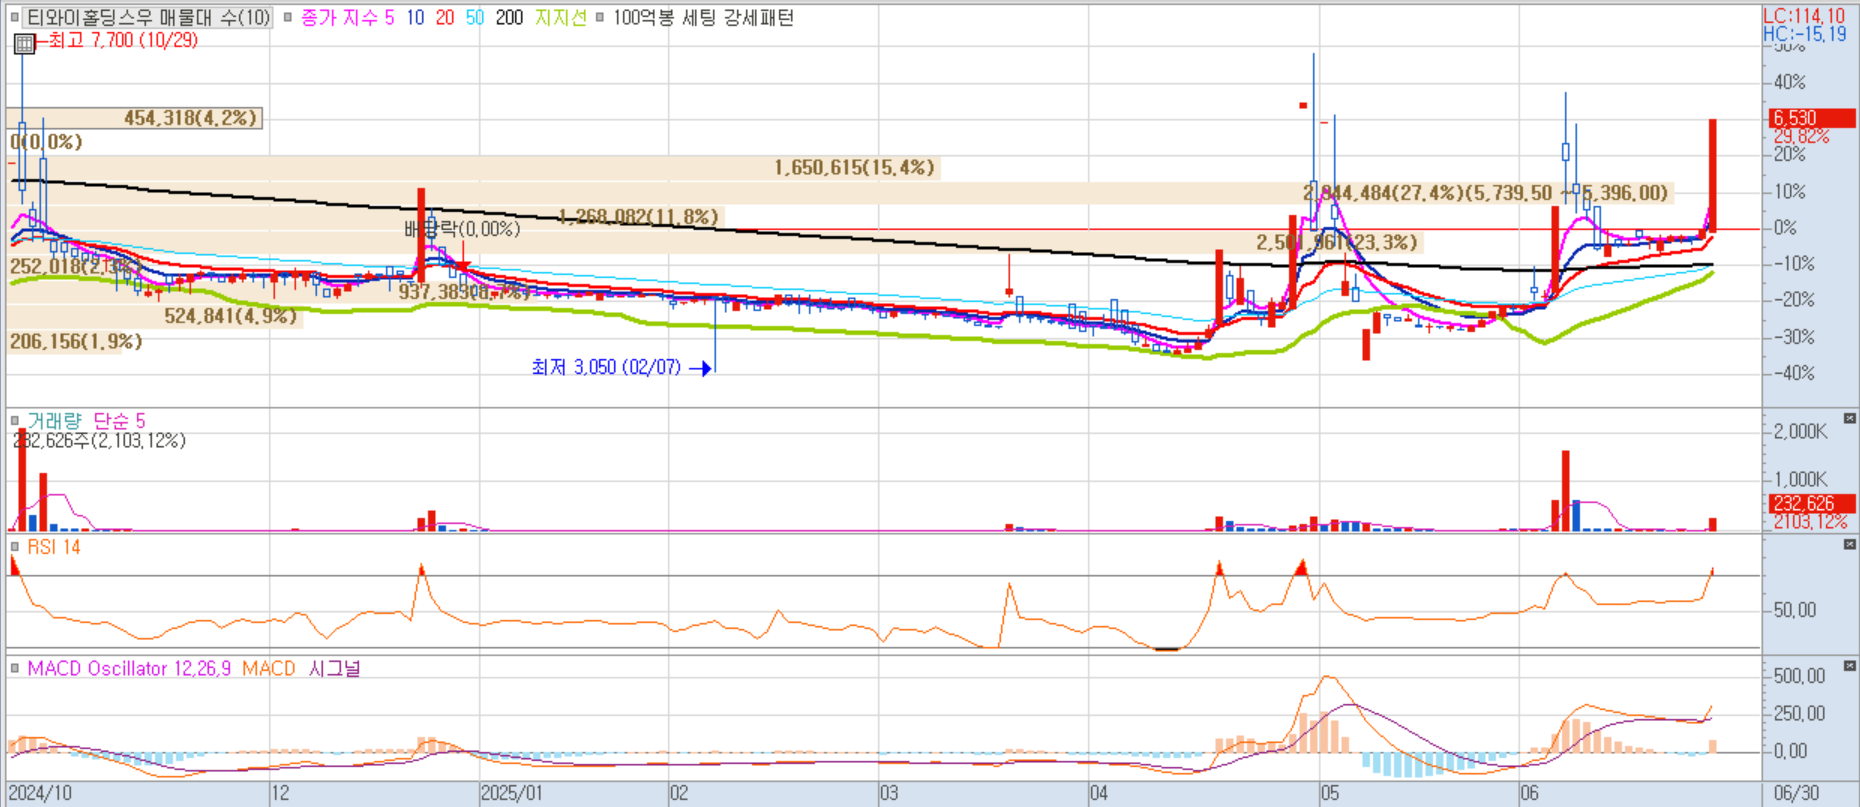Click the 29.82% change value on price axis
The image size is (1860, 807).
[x=1801, y=136]
